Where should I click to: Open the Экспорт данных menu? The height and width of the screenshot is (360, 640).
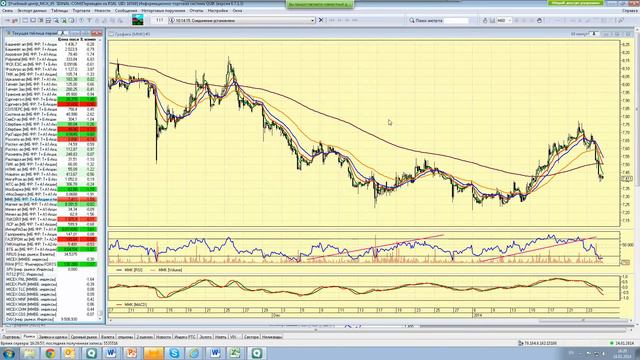(x=32, y=11)
